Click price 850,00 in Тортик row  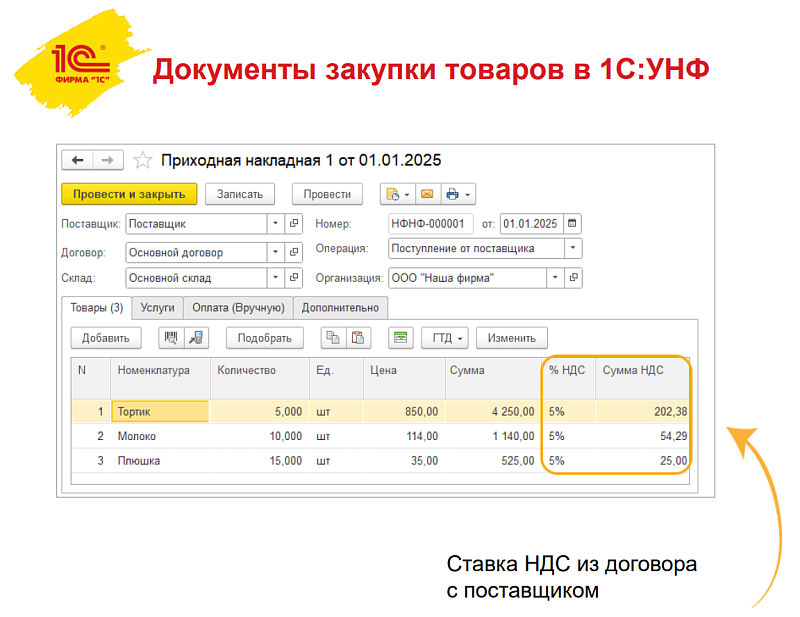point(404,411)
